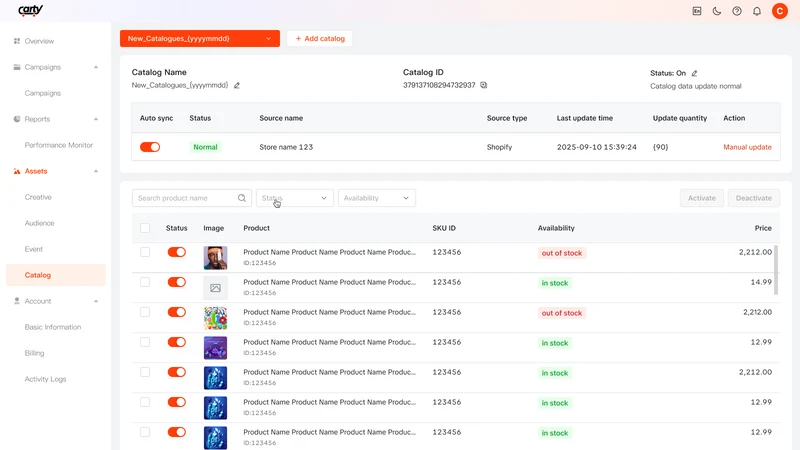
Task: Click the Deactivate button
Action: click(754, 198)
